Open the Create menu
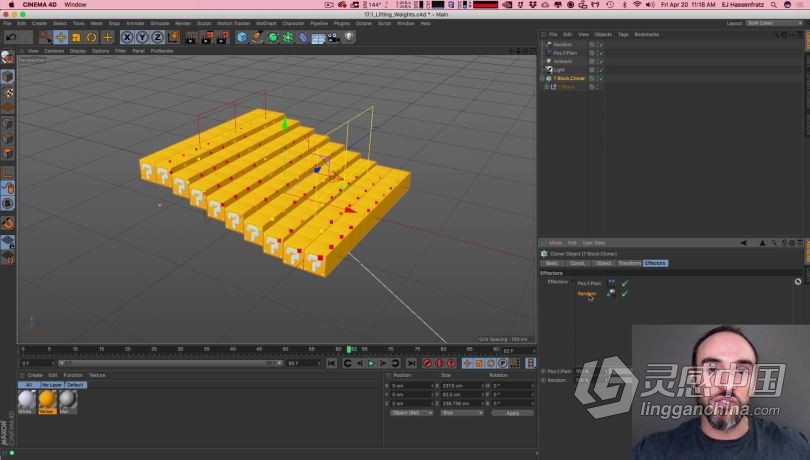The image size is (810, 460). coord(39,23)
